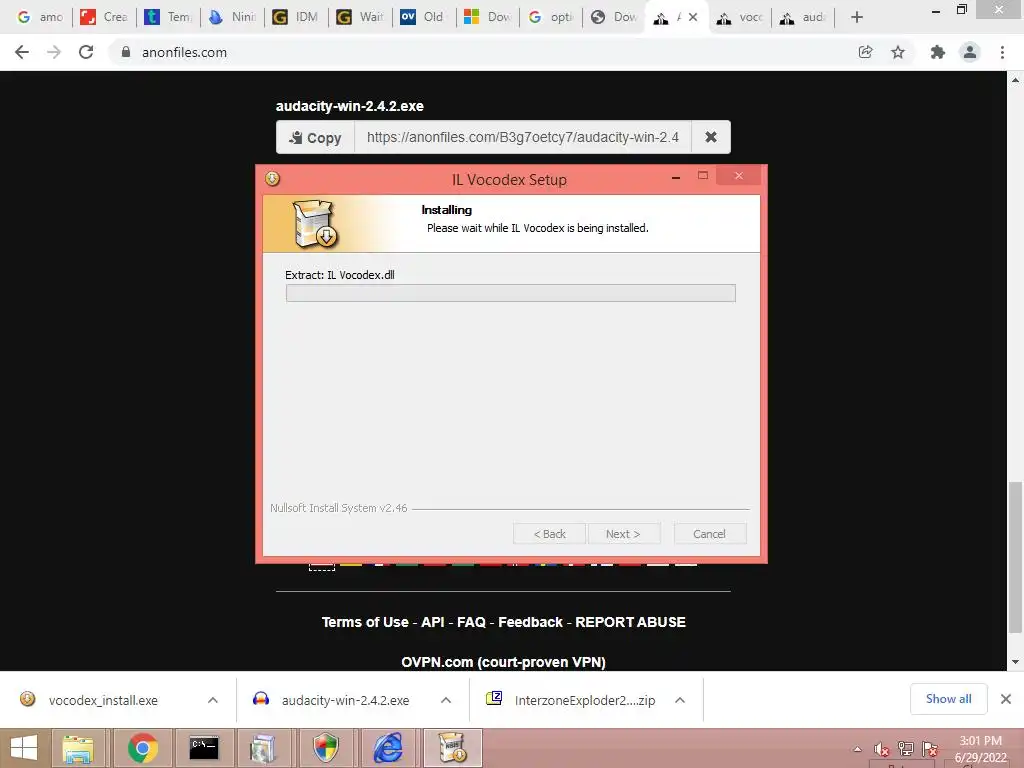Expand InterzoneExploder2 zip download options arrow
The height and width of the screenshot is (768, 1024).
(680, 700)
